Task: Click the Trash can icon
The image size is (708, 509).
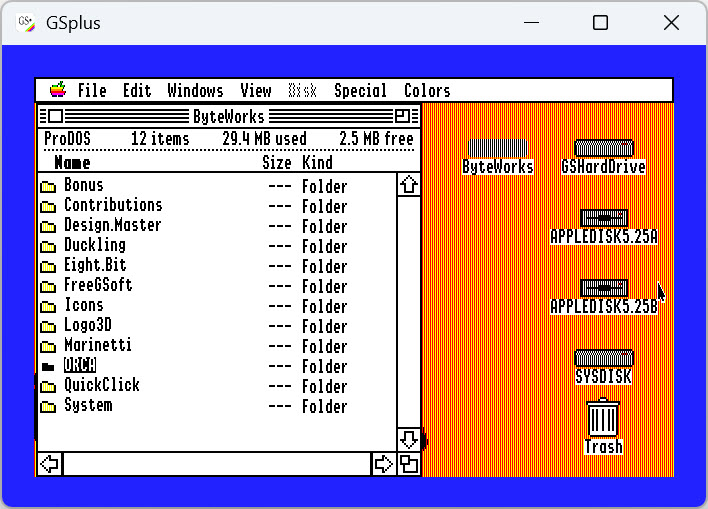Action: pos(604,418)
